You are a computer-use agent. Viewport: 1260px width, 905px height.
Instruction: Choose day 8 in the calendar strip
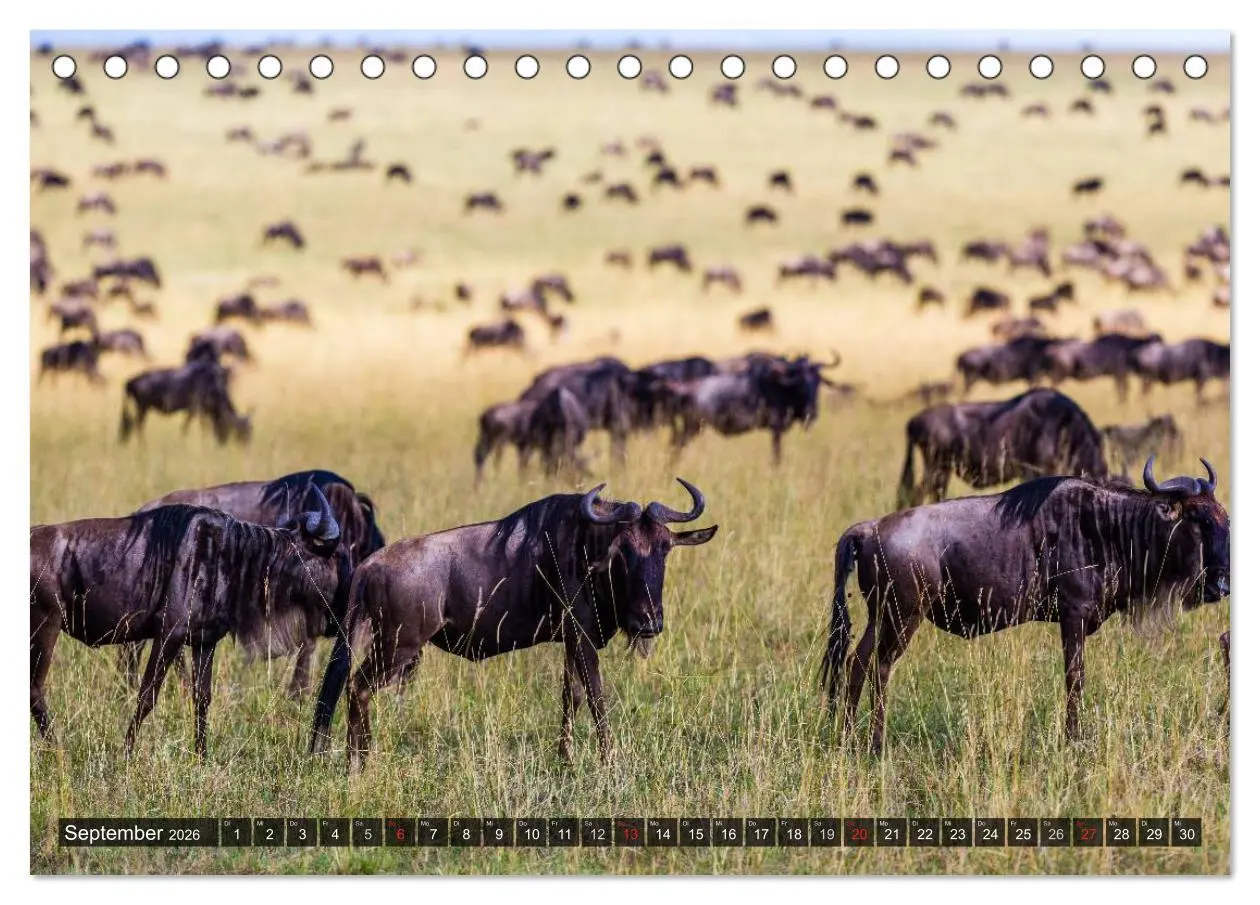(465, 833)
